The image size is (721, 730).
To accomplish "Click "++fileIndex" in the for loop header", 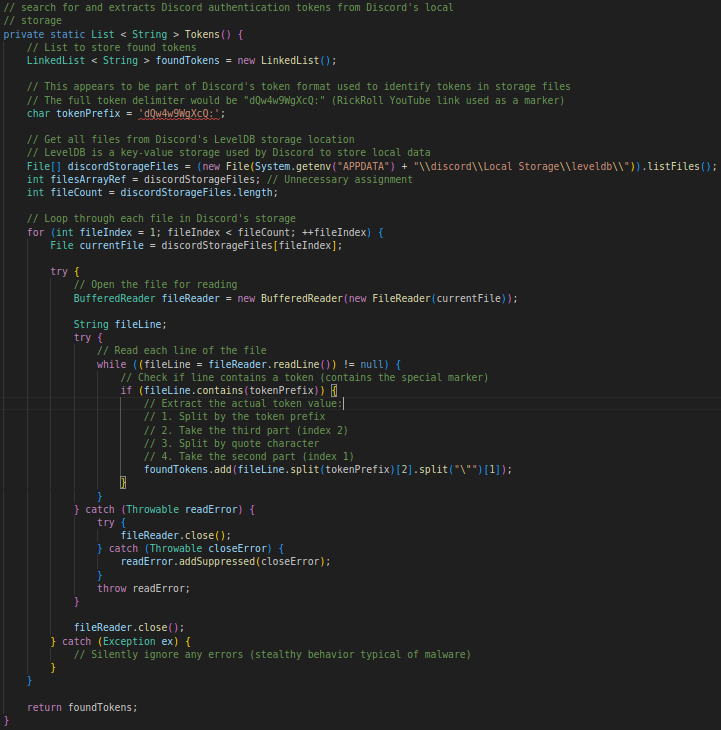I will pos(334,232).
